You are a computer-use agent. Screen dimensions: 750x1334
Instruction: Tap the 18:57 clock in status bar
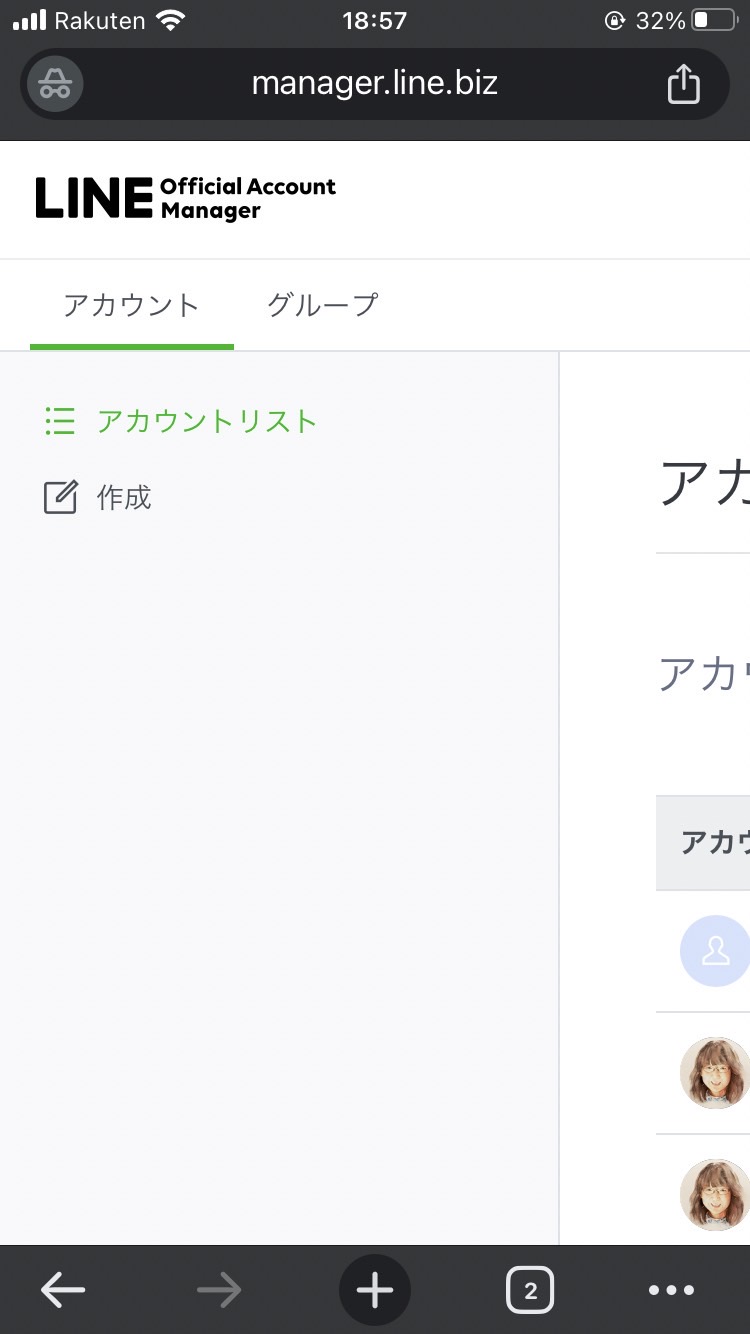374,21
